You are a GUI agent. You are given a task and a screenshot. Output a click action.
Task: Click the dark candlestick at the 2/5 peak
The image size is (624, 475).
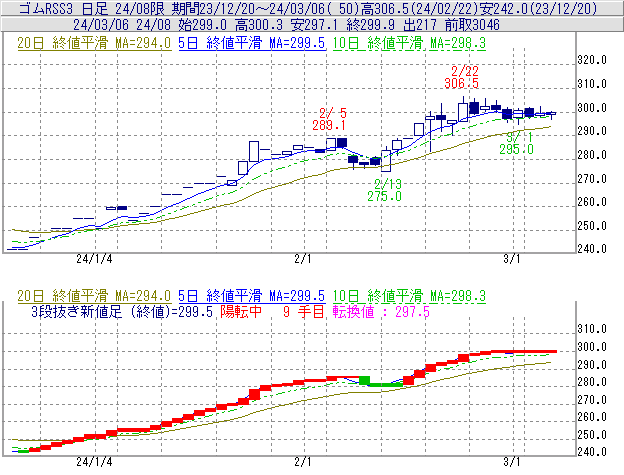(342, 143)
